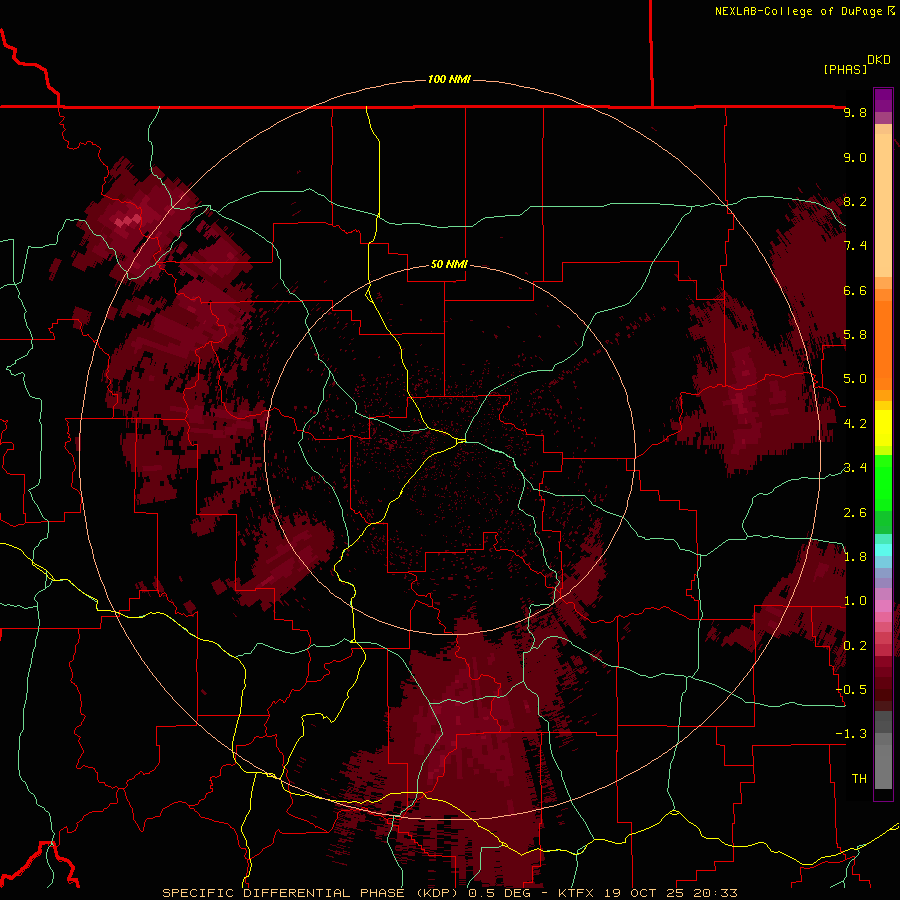Click the 1.8 scale value
900x900 pixels.
tap(855, 557)
